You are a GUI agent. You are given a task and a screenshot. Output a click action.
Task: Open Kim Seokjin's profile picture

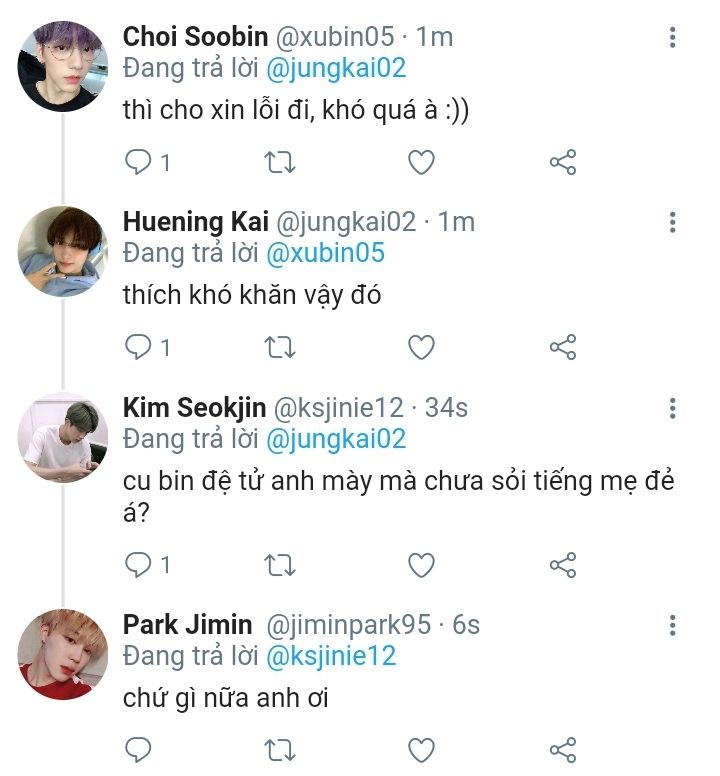(x=63, y=438)
